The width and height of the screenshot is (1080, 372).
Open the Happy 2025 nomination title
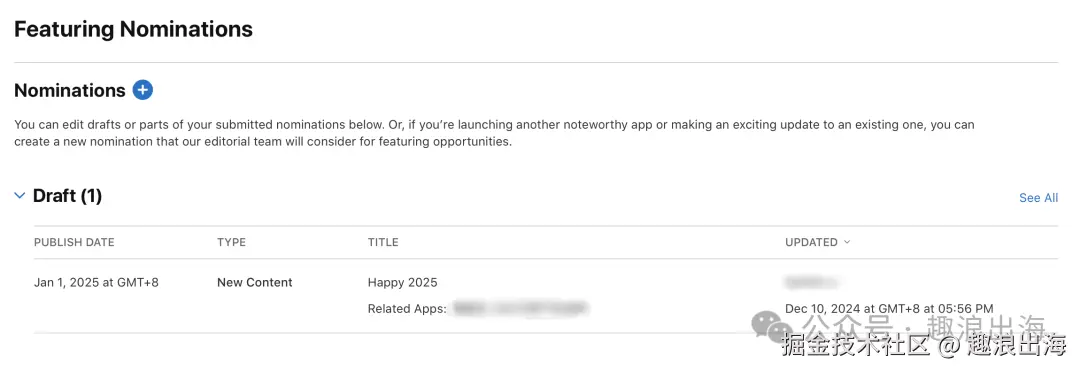point(402,282)
